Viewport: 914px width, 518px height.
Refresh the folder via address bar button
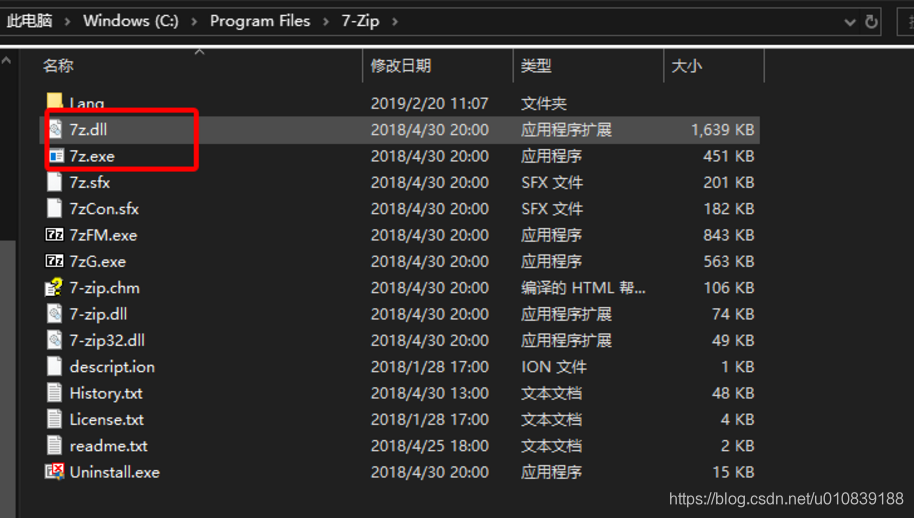[871, 22]
